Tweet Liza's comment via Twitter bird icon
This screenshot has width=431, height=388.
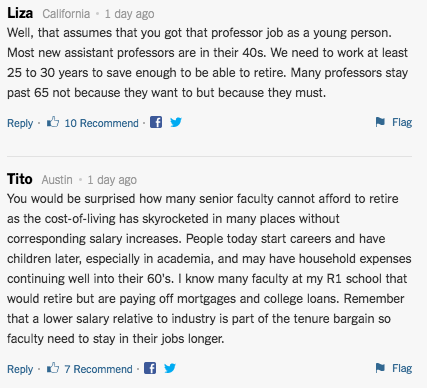click(x=176, y=122)
